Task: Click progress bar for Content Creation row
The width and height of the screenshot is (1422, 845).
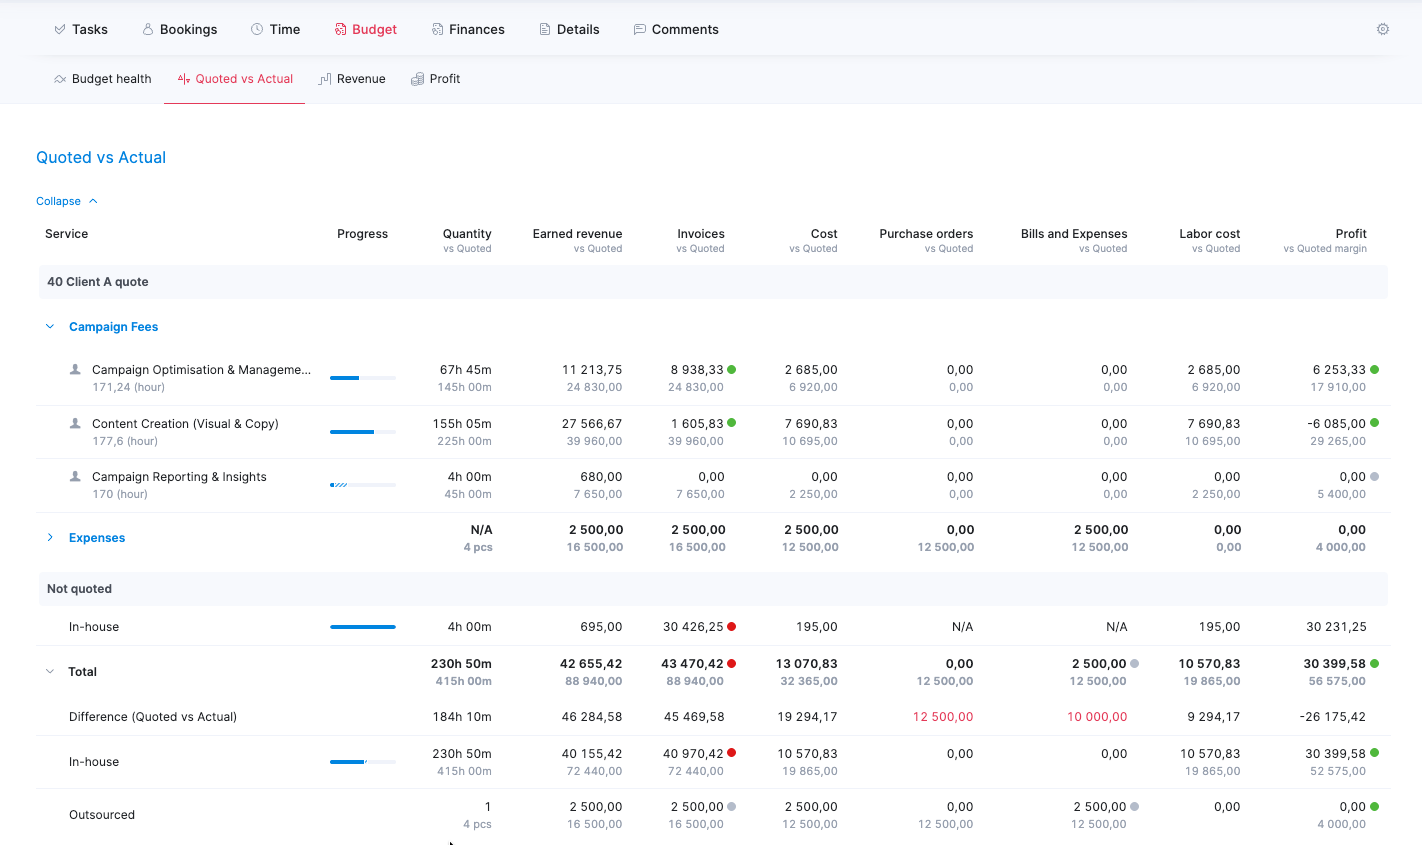Action: click(x=363, y=432)
